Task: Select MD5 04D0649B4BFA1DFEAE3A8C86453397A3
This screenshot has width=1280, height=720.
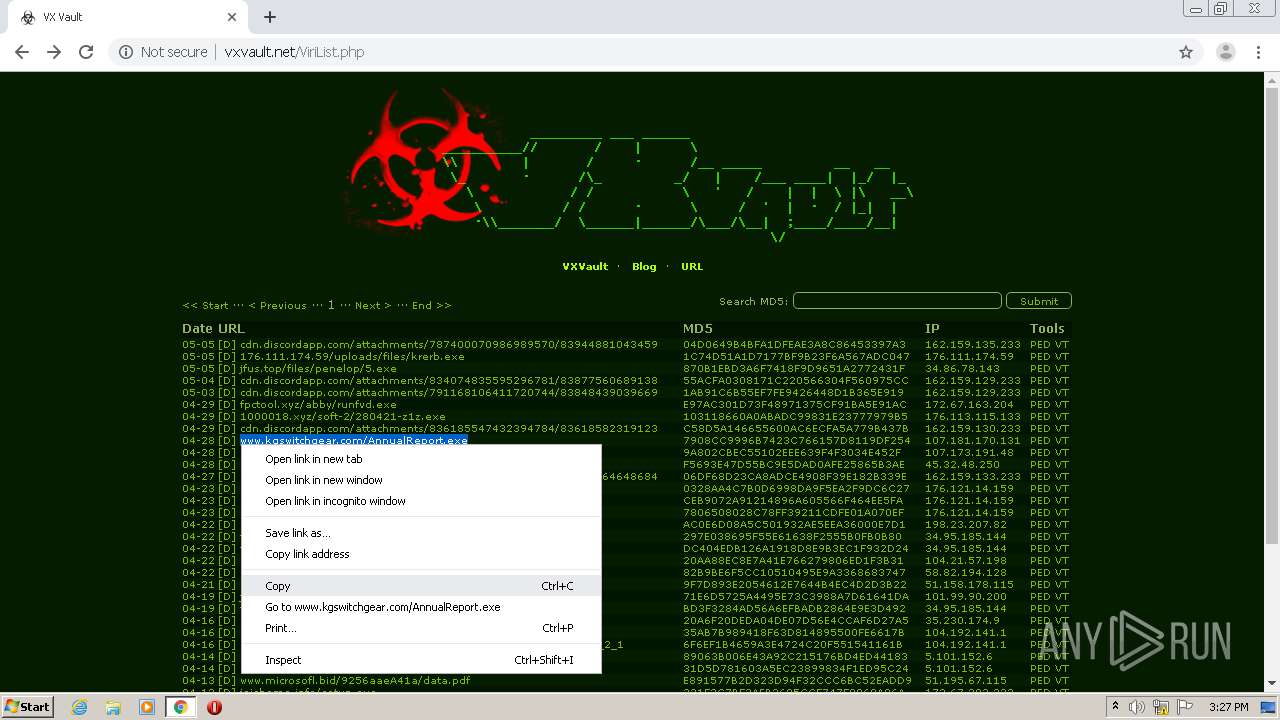Action: tap(794, 344)
